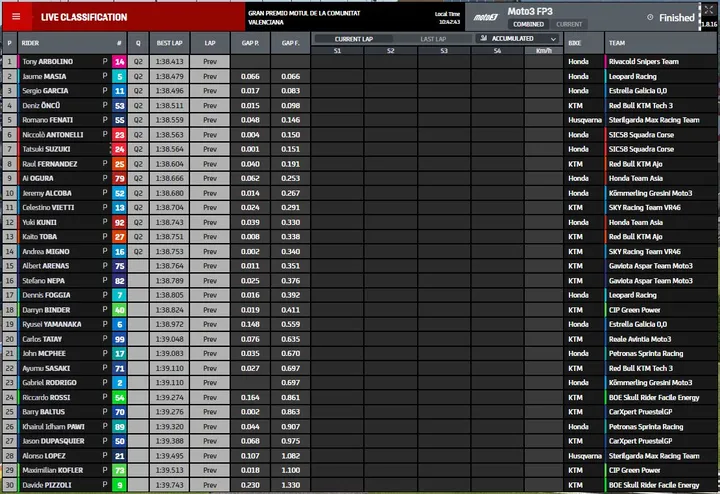
Task: Click the Finished status clock icon
Action: [650, 17]
